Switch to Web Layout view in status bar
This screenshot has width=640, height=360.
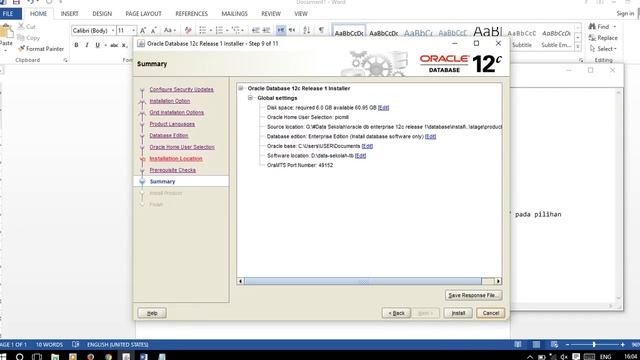(x=554, y=344)
